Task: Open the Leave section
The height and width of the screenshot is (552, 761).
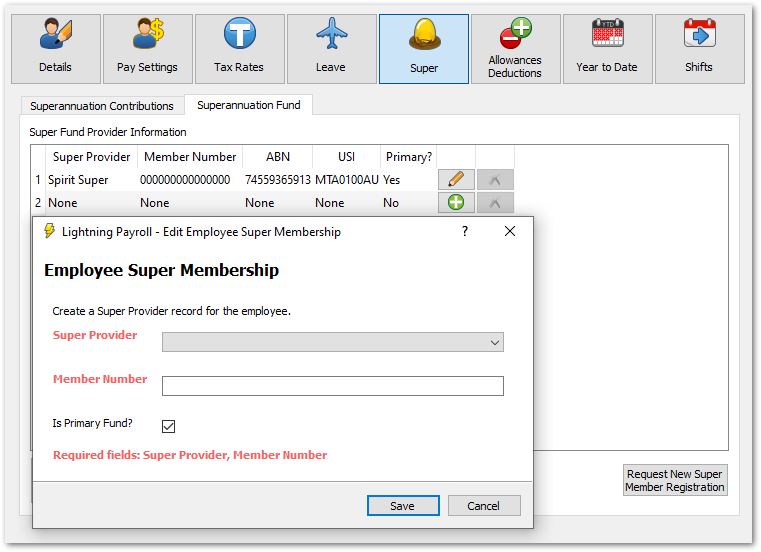Action: click(x=331, y=49)
